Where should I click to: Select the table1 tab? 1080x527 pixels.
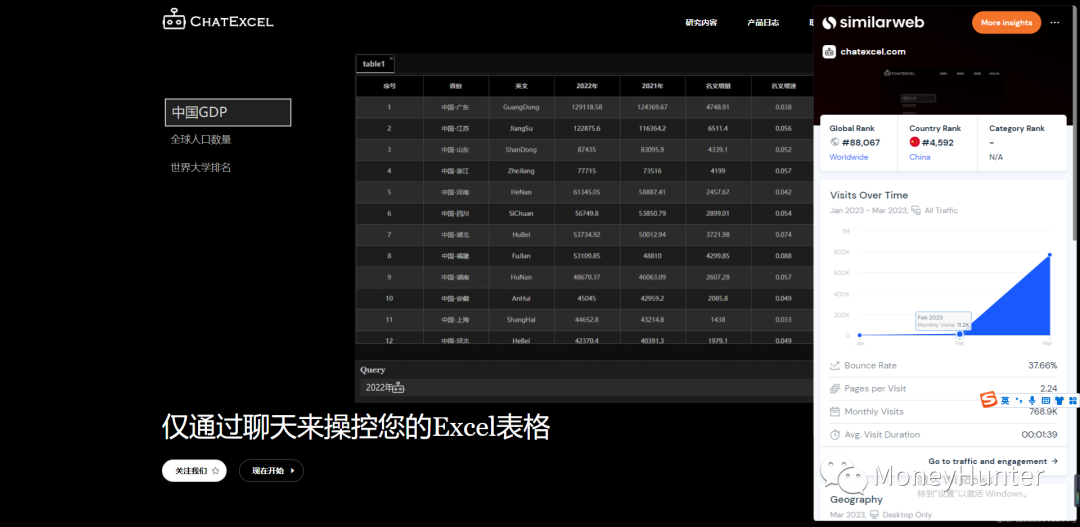pos(374,64)
